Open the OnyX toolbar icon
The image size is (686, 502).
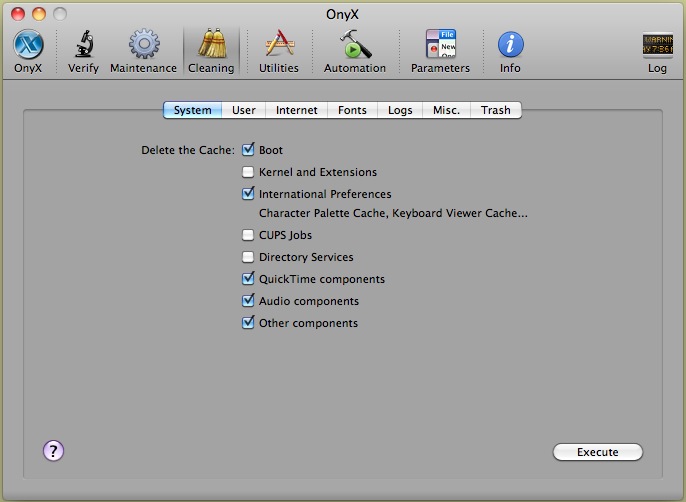[28, 46]
